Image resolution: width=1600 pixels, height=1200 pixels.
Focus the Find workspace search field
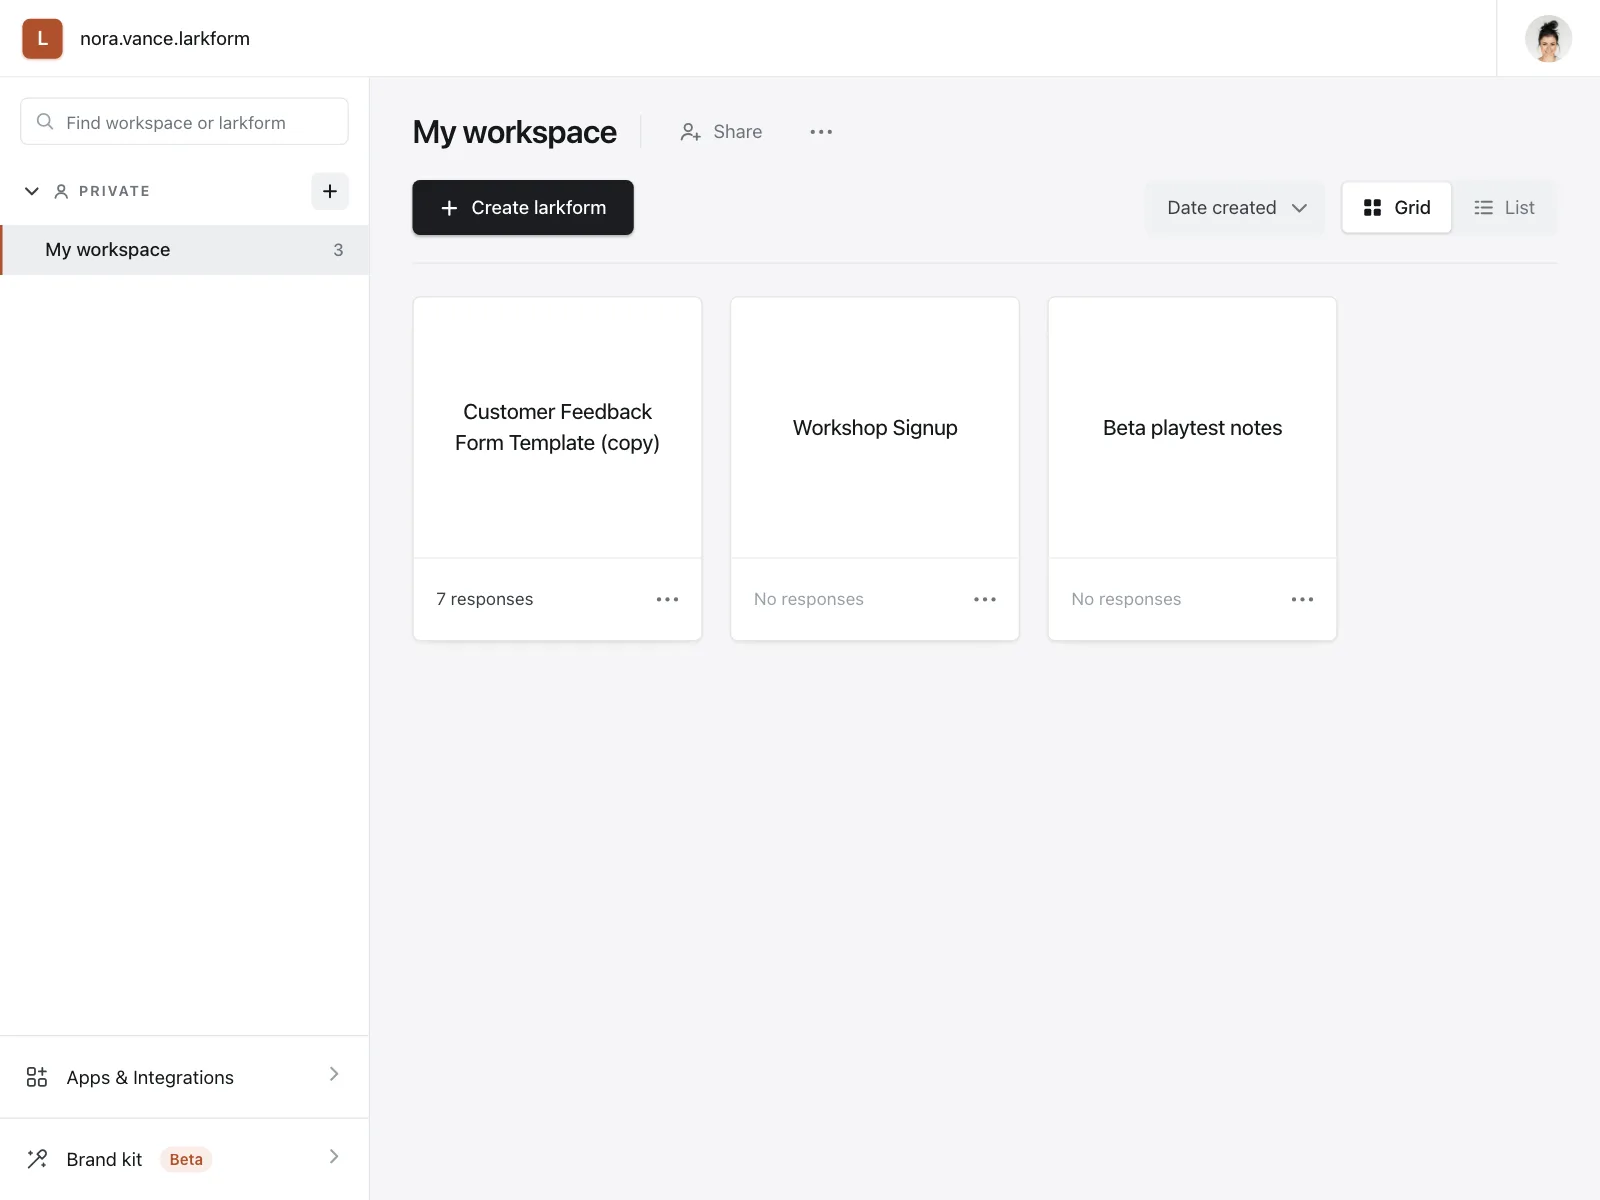(185, 122)
